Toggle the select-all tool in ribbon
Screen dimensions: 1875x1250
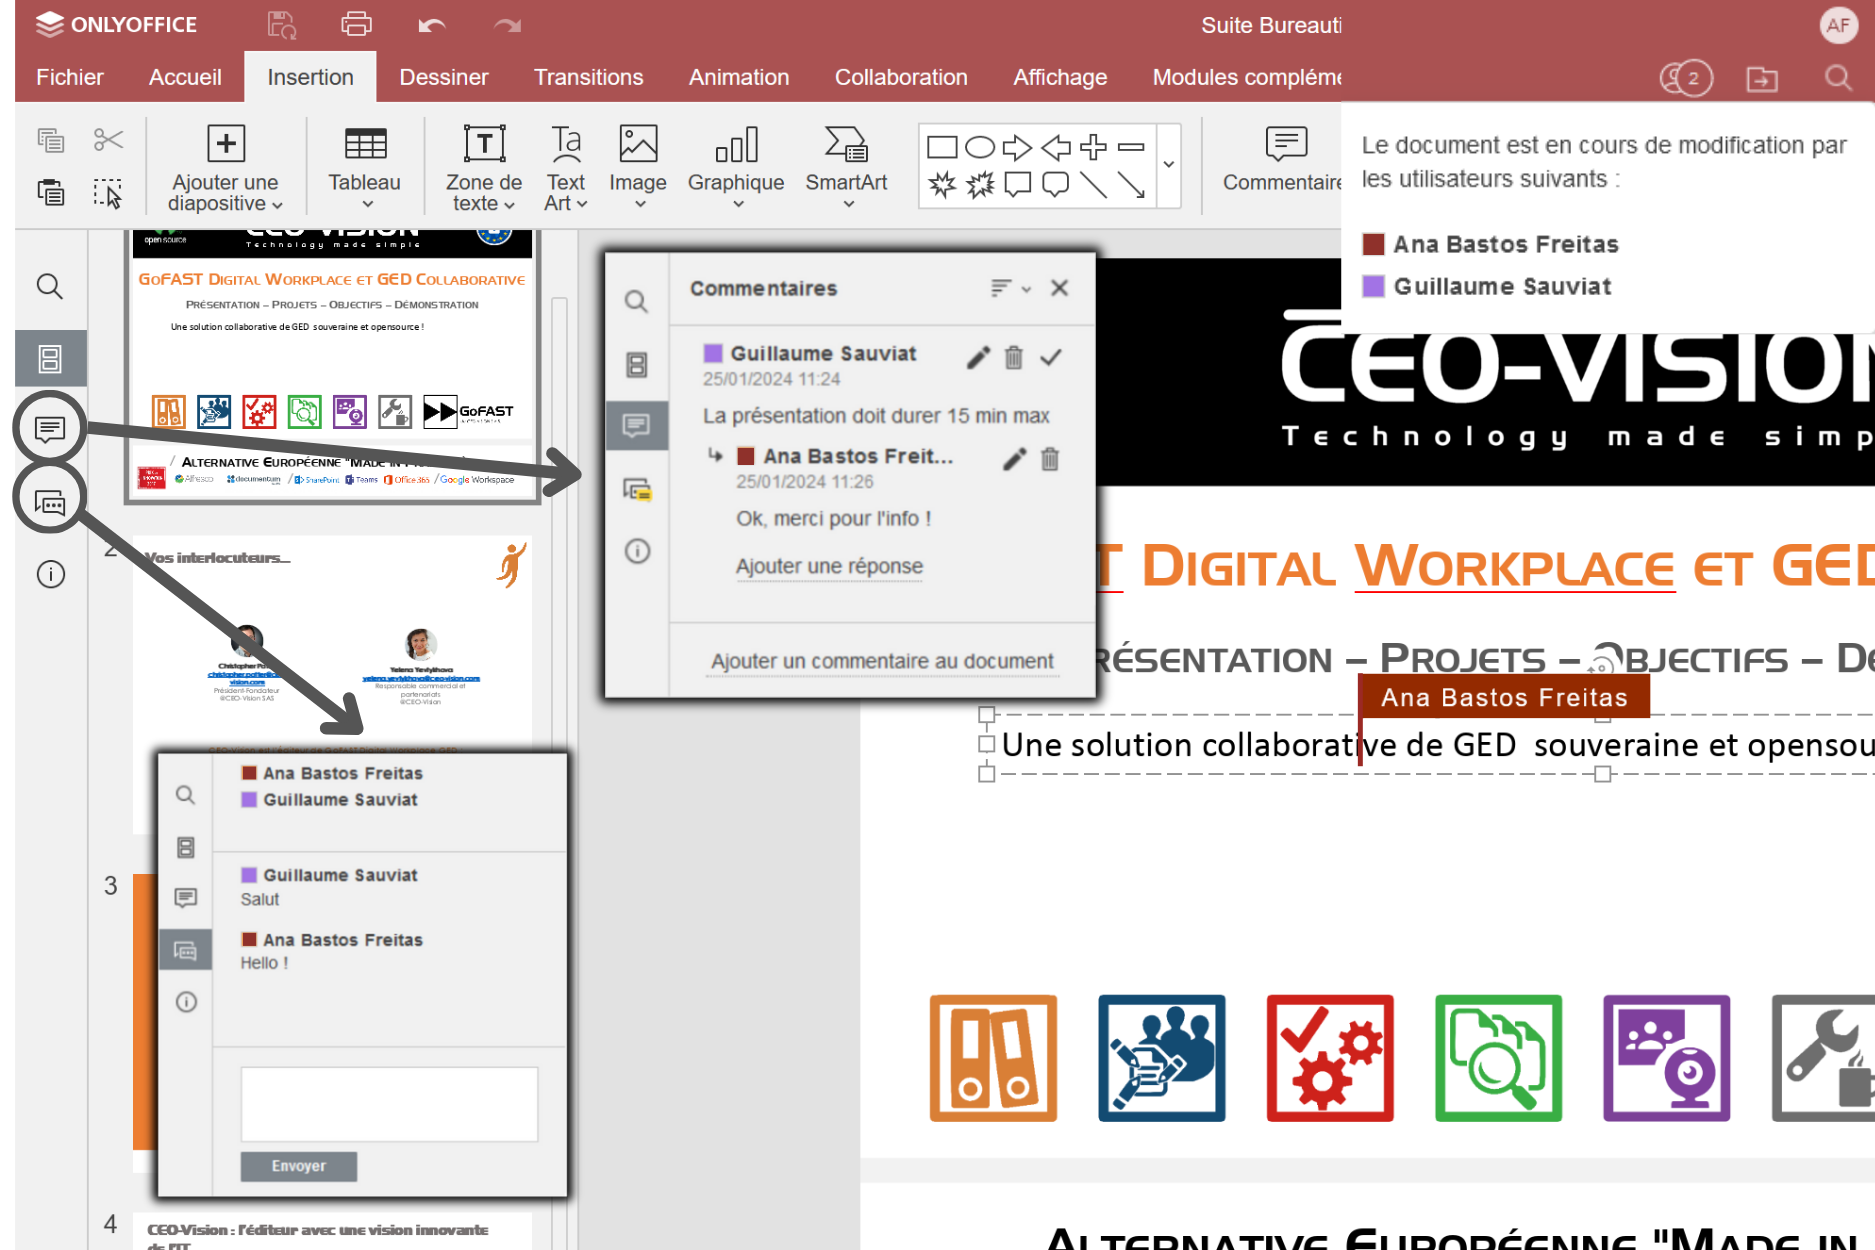click(108, 193)
